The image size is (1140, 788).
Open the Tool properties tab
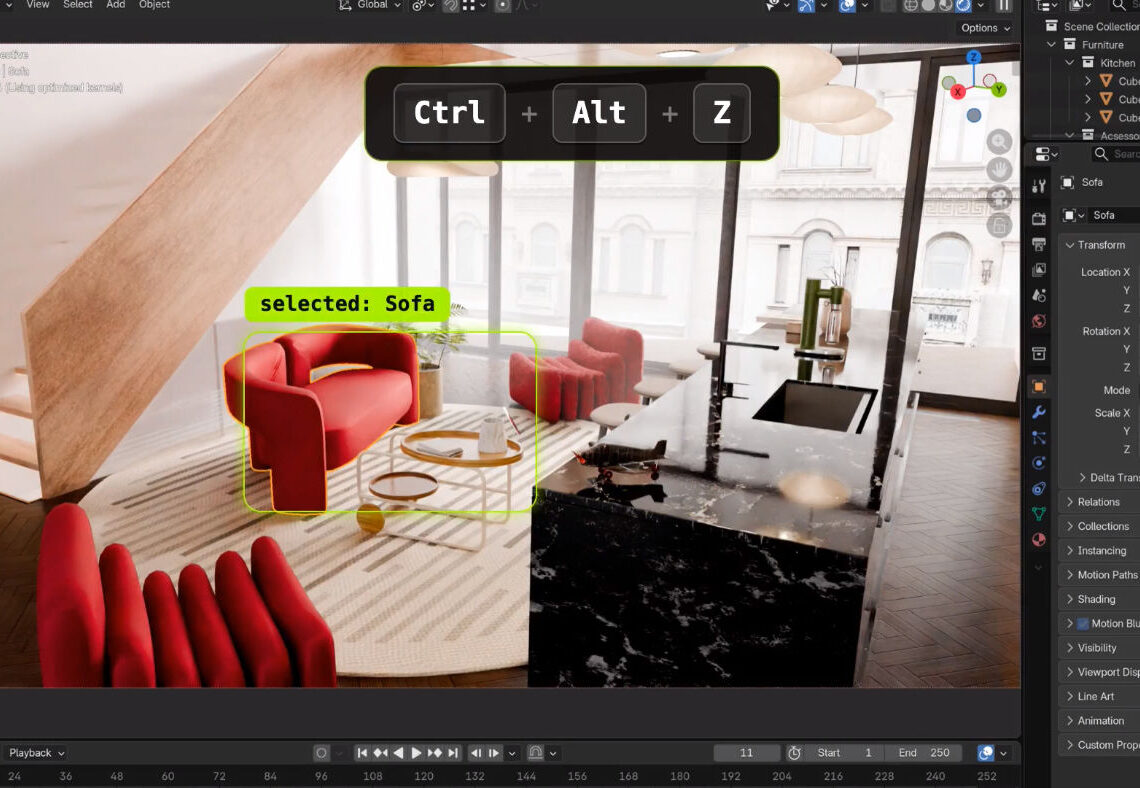(1039, 185)
